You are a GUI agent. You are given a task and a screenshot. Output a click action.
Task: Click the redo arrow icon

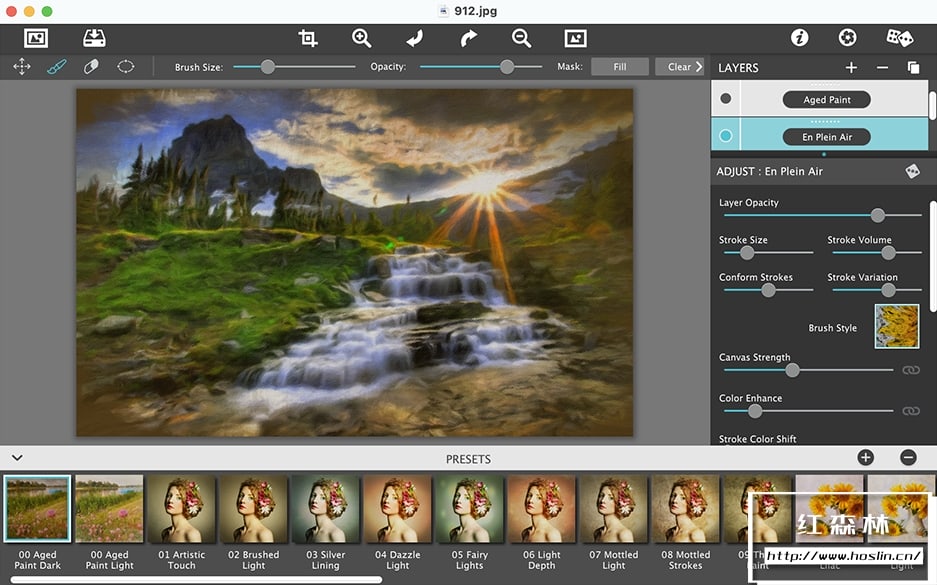[468, 38]
